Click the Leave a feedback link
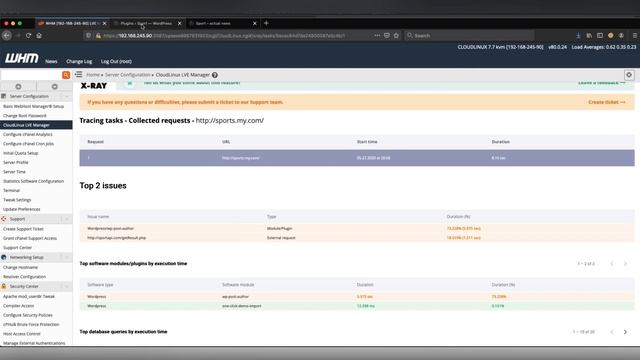640x360 pixels. pos(601,83)
